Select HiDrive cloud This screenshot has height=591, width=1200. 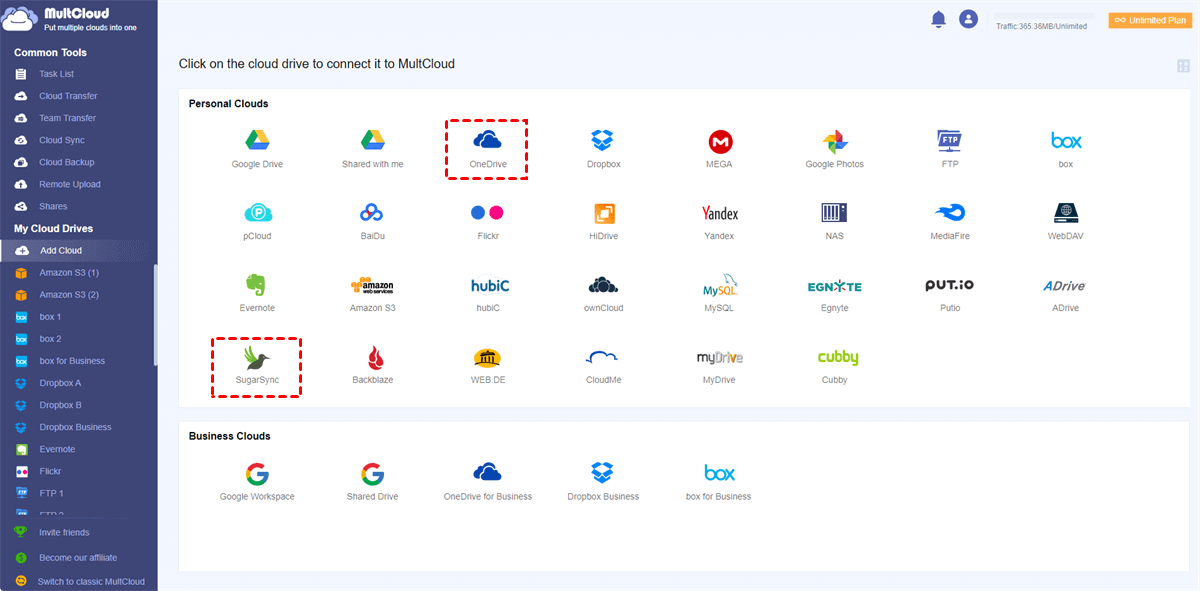[x=603, y=221]
